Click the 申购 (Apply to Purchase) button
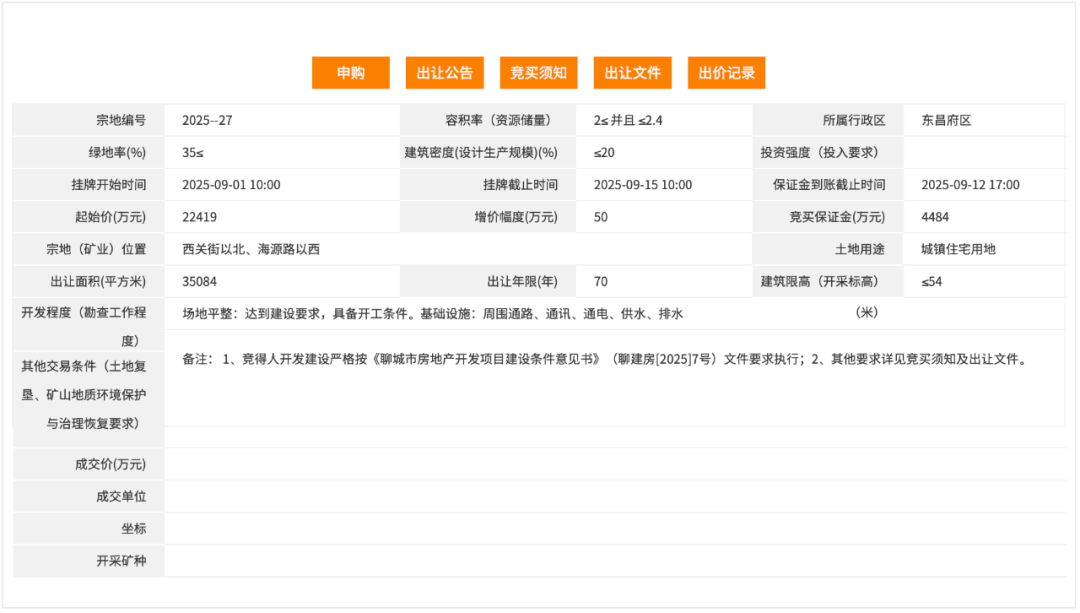The image size is (1080, 613). (x=350, y=72)
